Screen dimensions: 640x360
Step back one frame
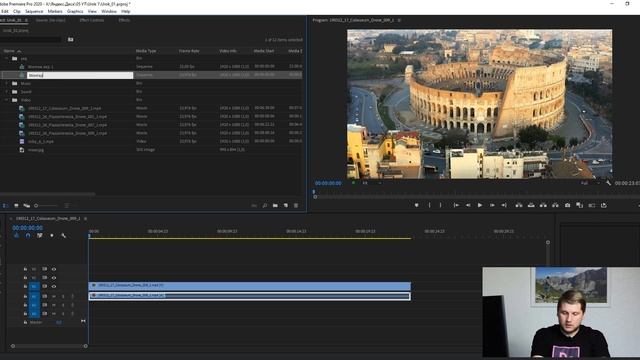(x=468, y=205)
